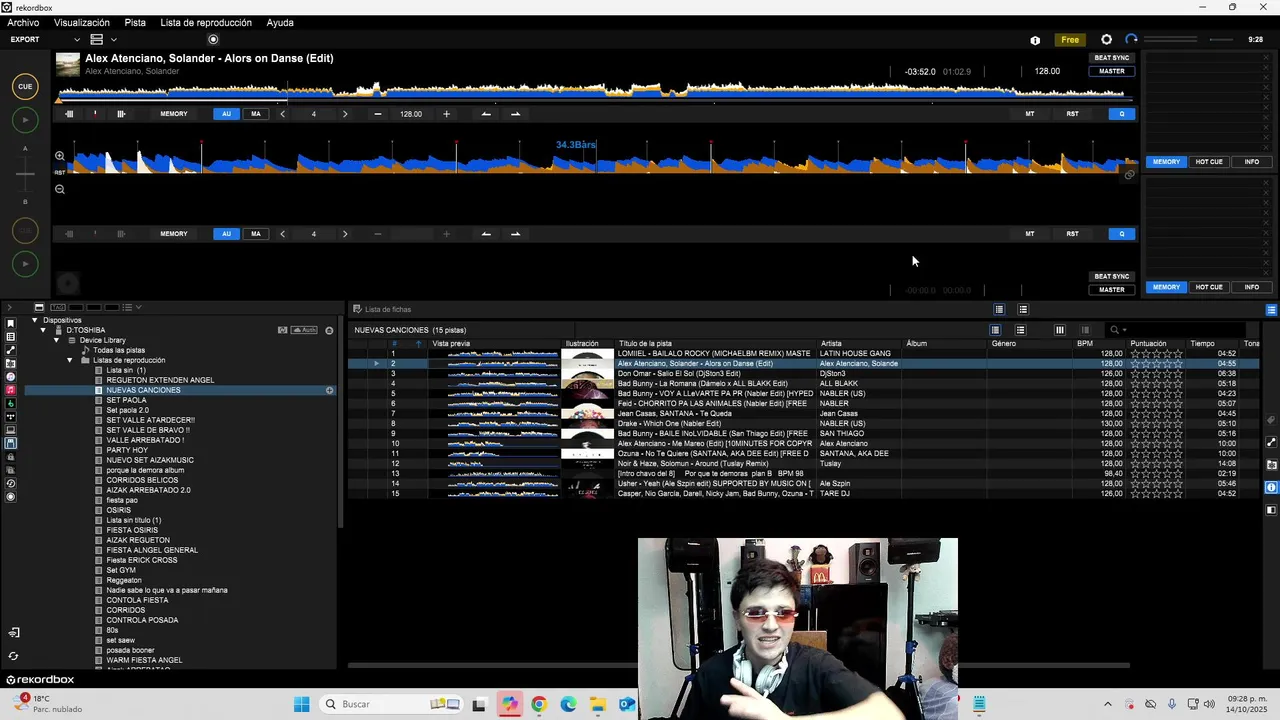The image size is (1280, 720).
Task: Open the Archivo menu
Action: [x=23, y=22]
